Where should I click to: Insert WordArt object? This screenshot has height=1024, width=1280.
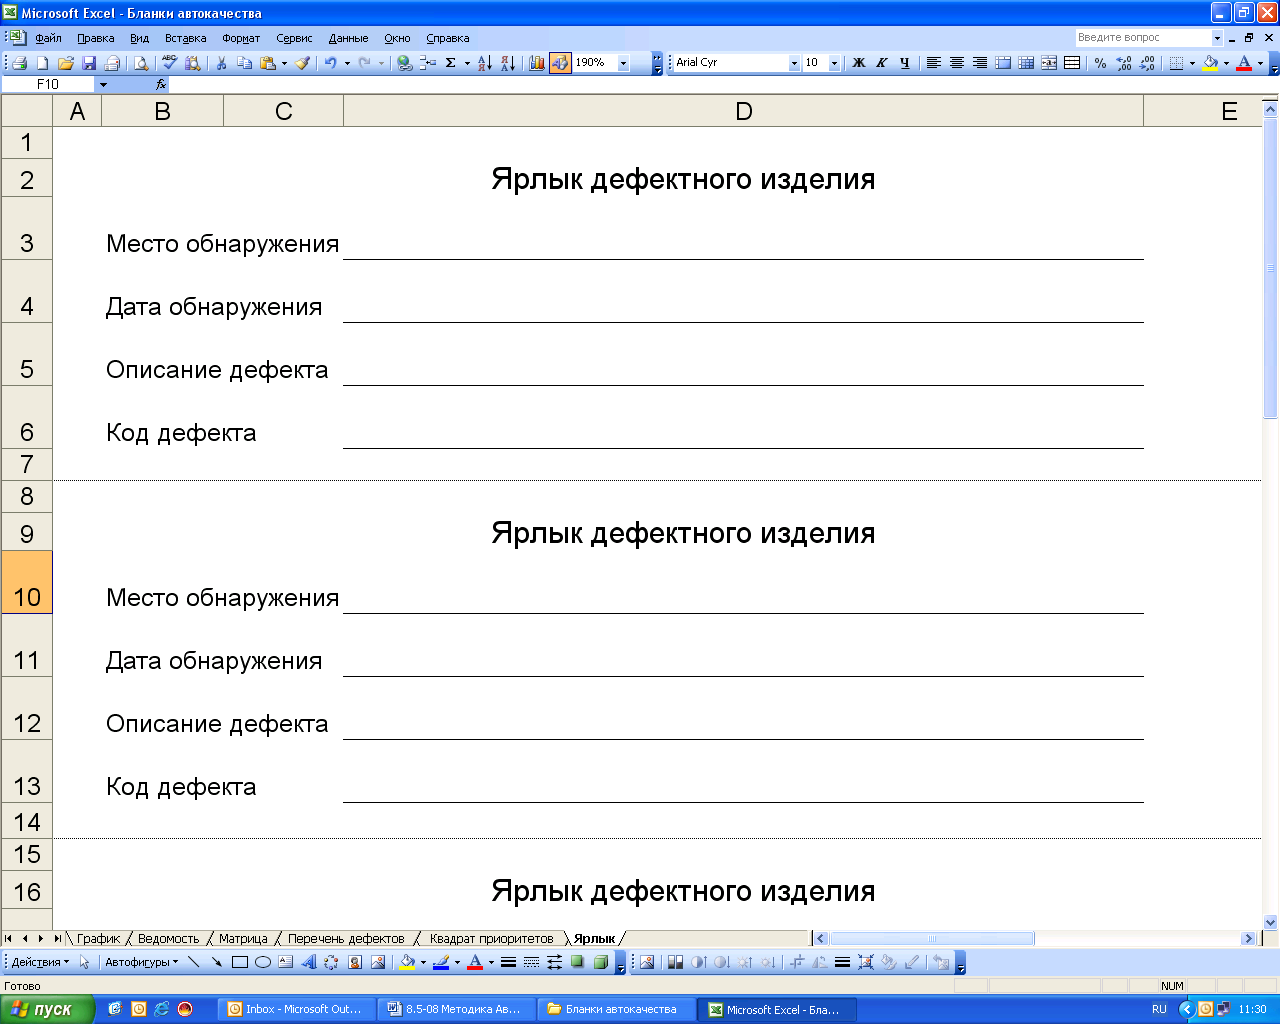[x=309, y=962]
